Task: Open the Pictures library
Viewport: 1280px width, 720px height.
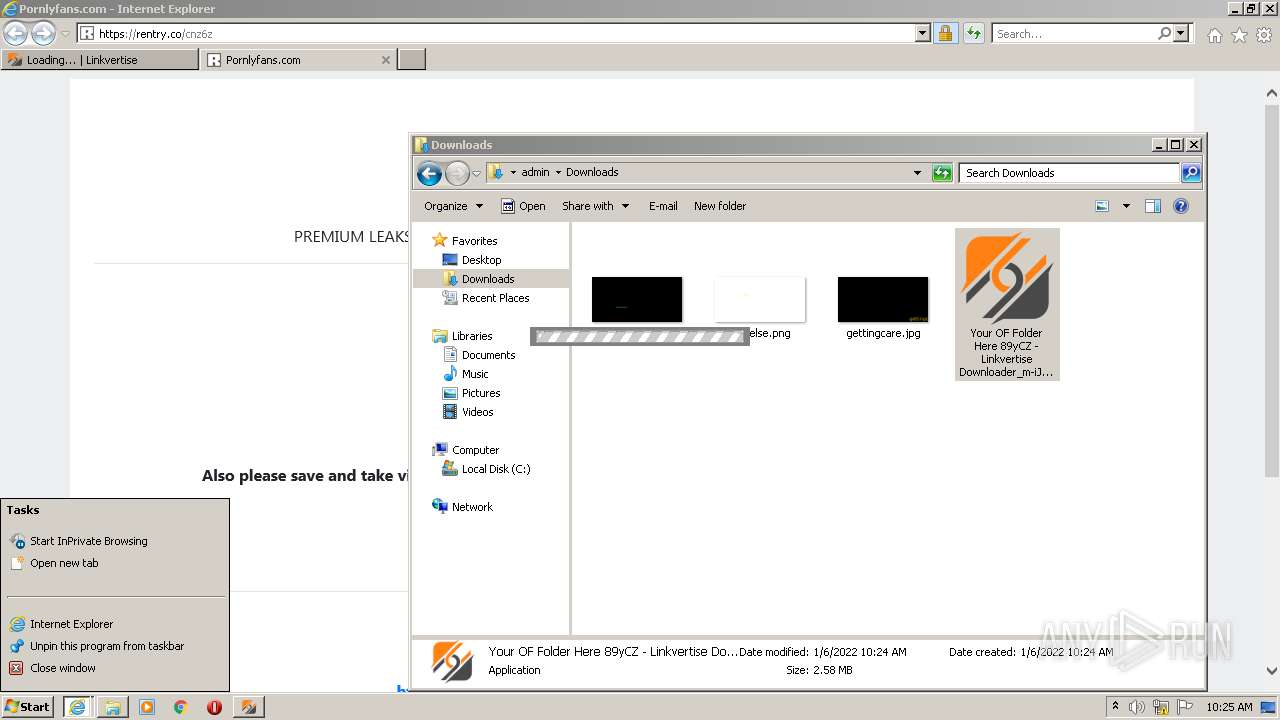Action: (480, 393)
